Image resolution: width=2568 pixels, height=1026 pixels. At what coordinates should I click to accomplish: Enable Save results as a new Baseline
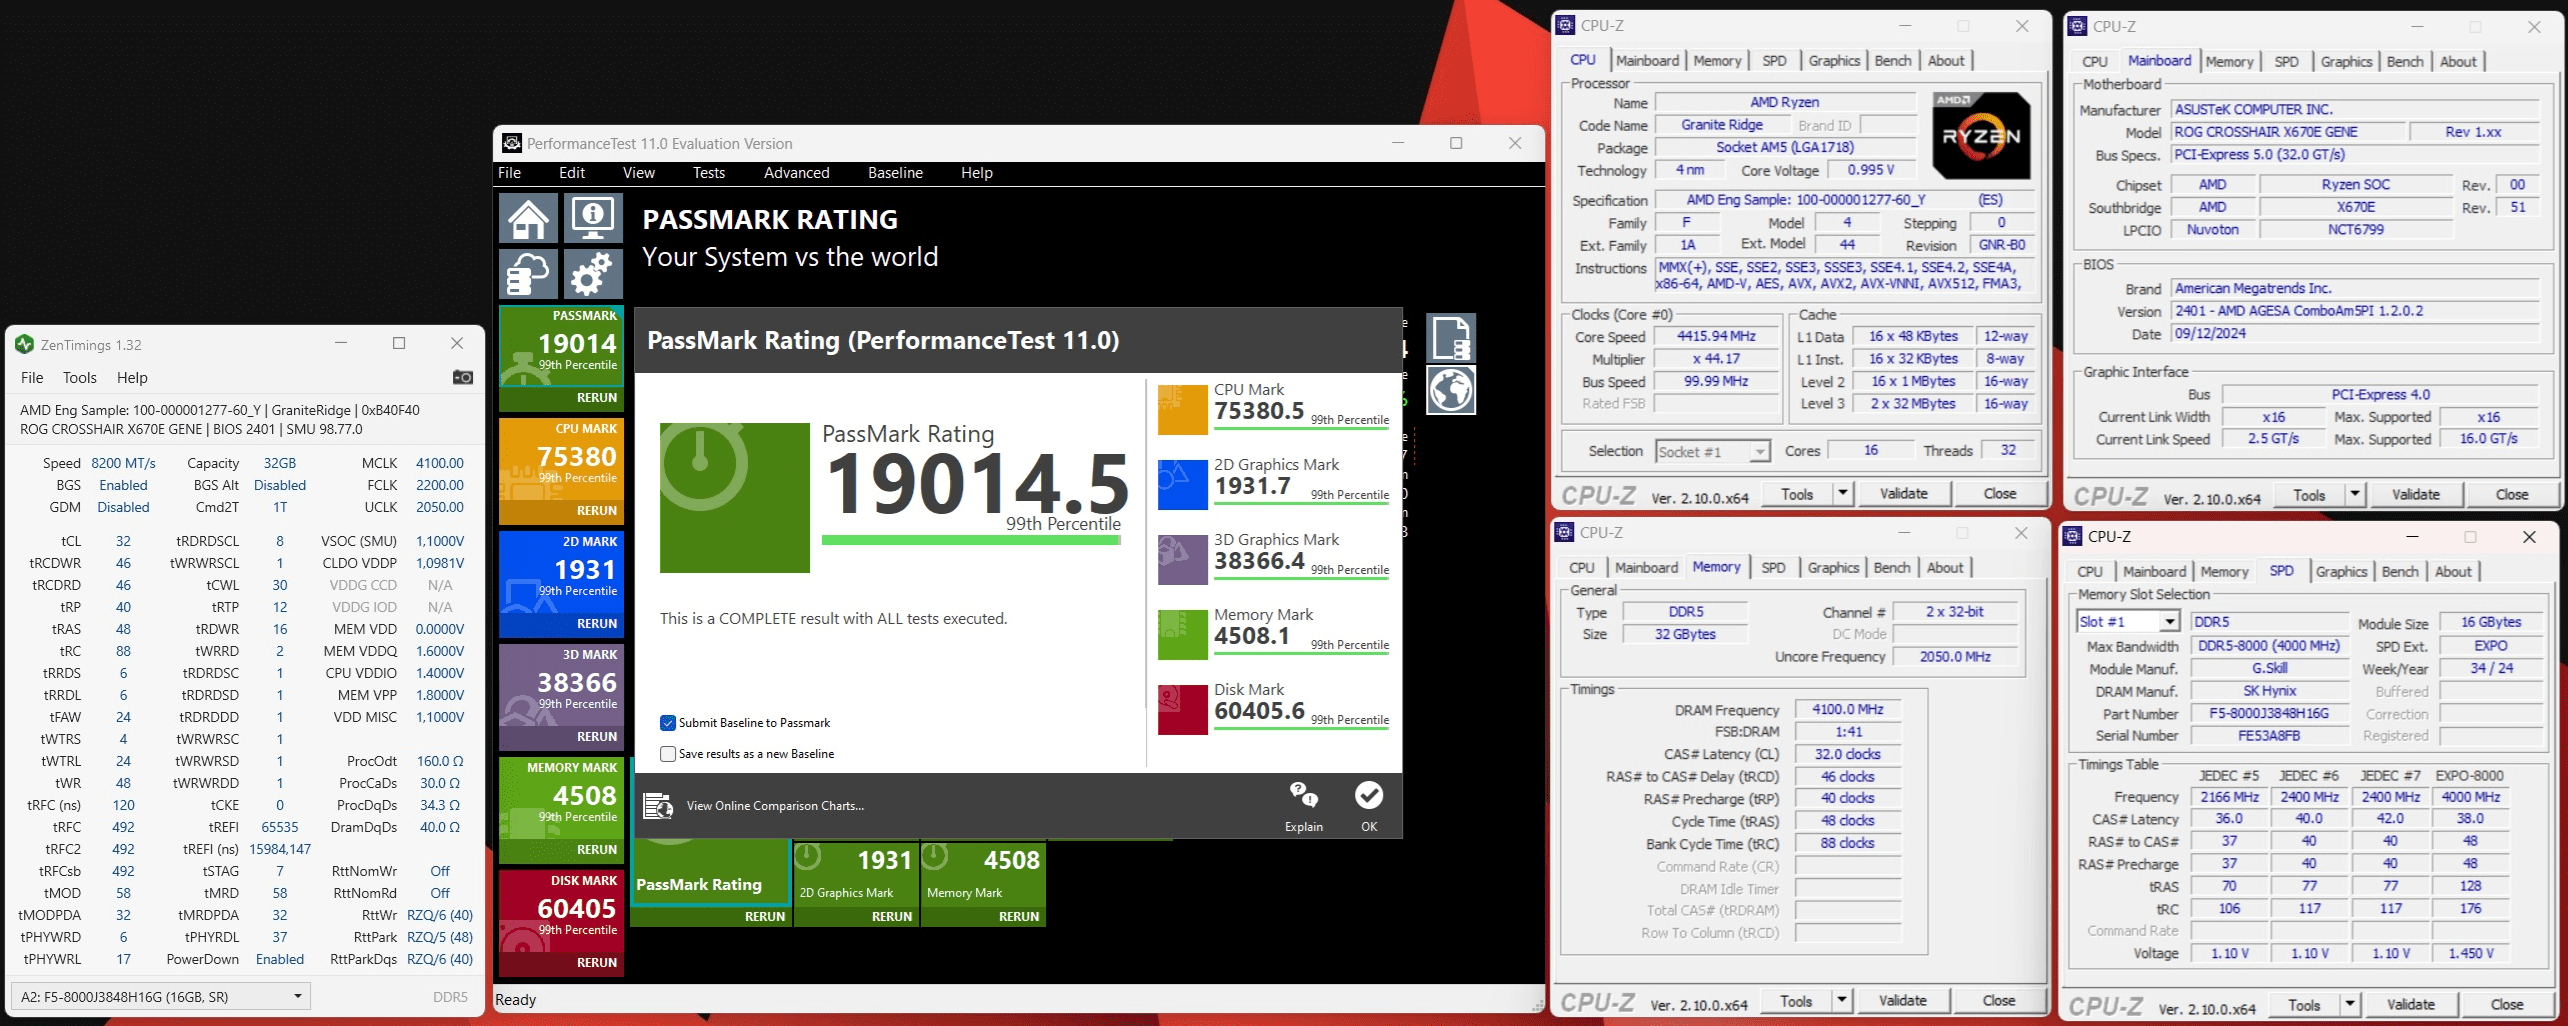click(x=668, y=754)
